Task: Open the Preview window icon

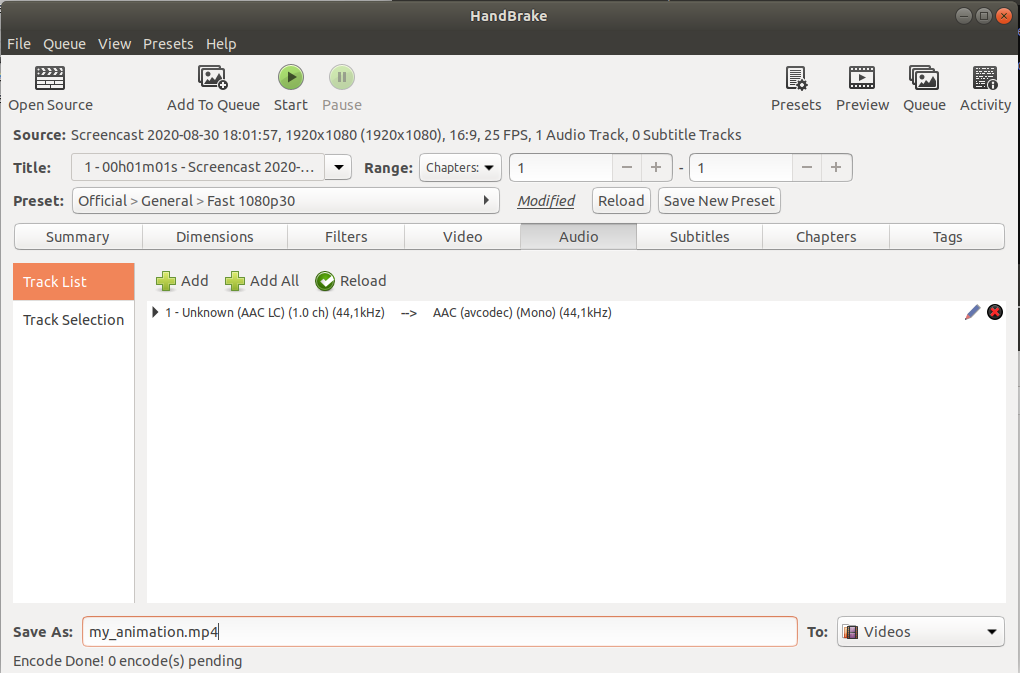Action: (x=862, y=78)
